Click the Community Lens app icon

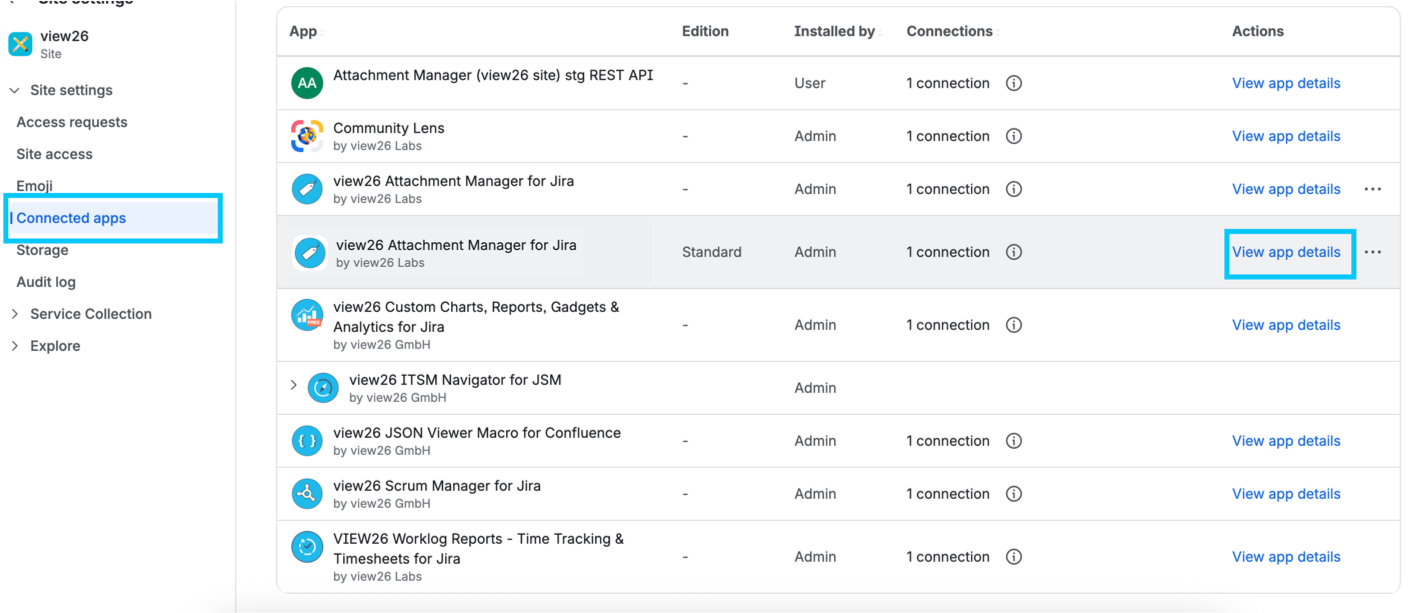pos(307,136)
